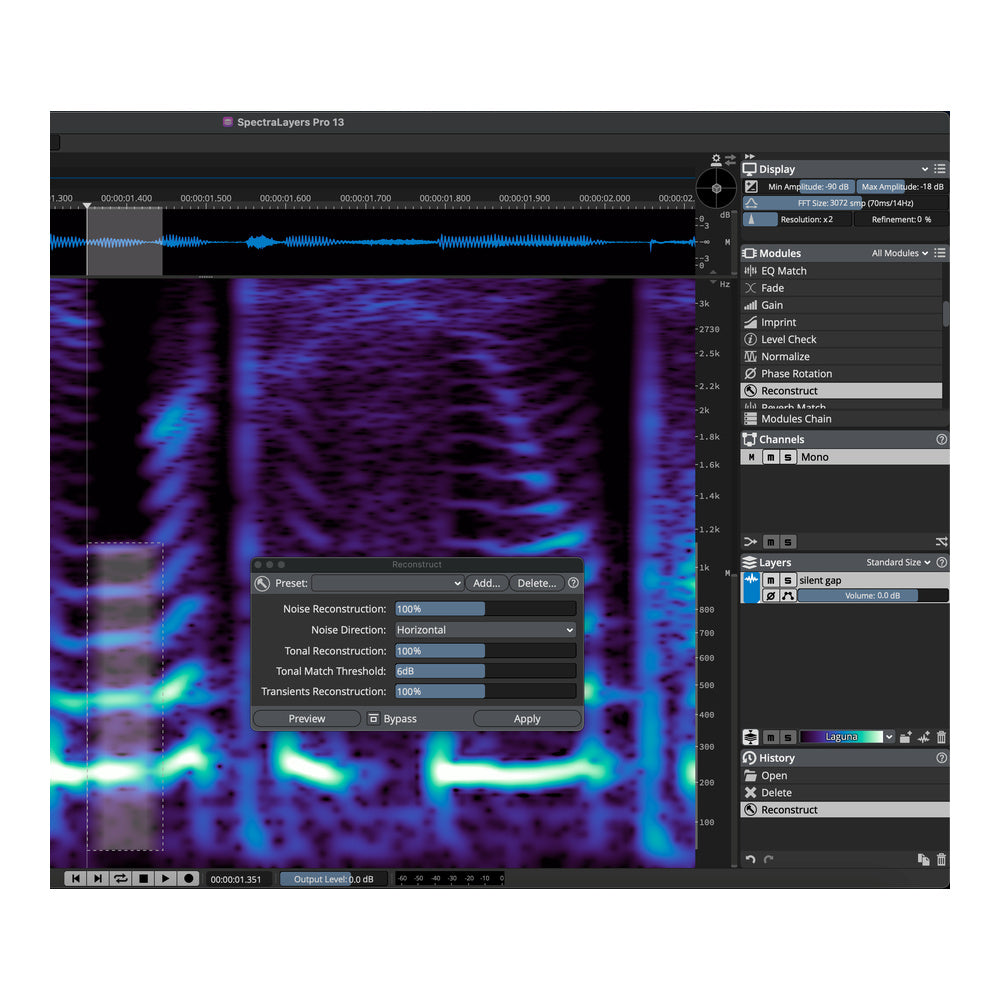Open the All Modules filter dropdown
The width and height of the screenshot is (1000, 1000).
pos(900,253)
